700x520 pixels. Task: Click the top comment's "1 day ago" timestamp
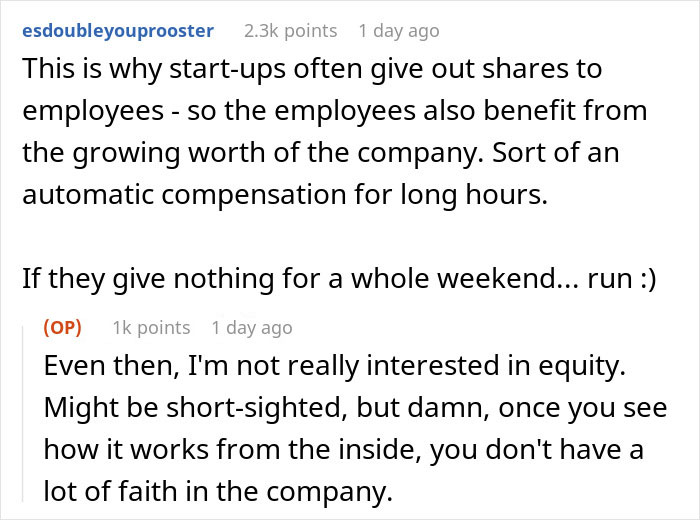[398, 31]
